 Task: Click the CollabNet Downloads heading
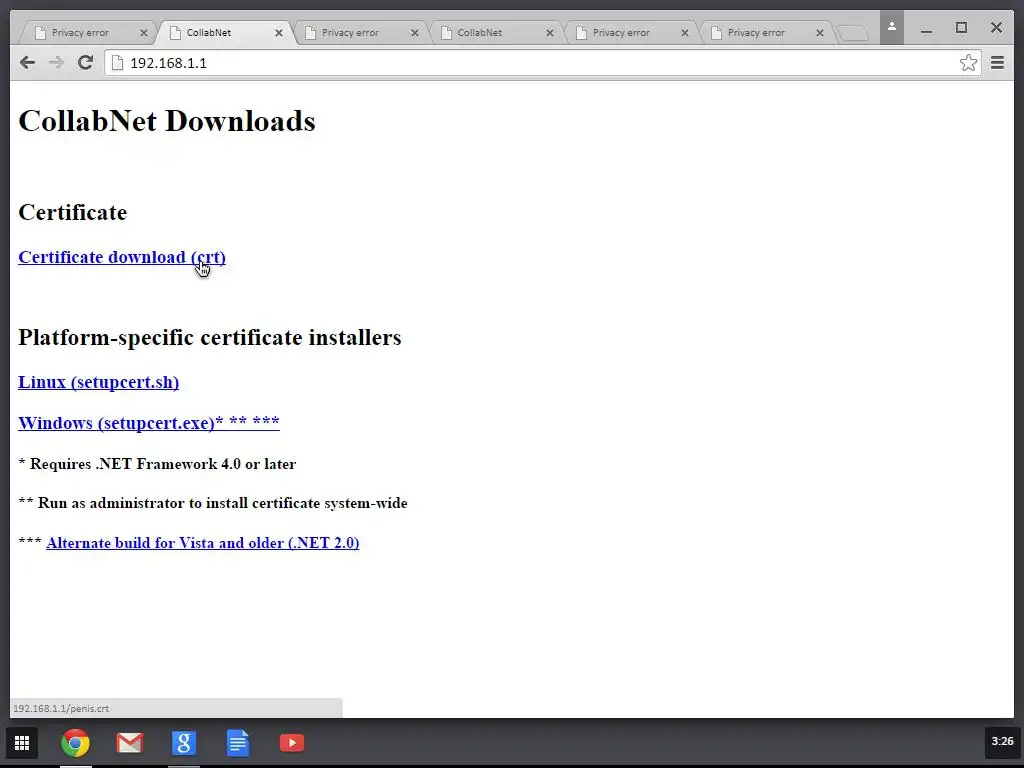point(167,121)
